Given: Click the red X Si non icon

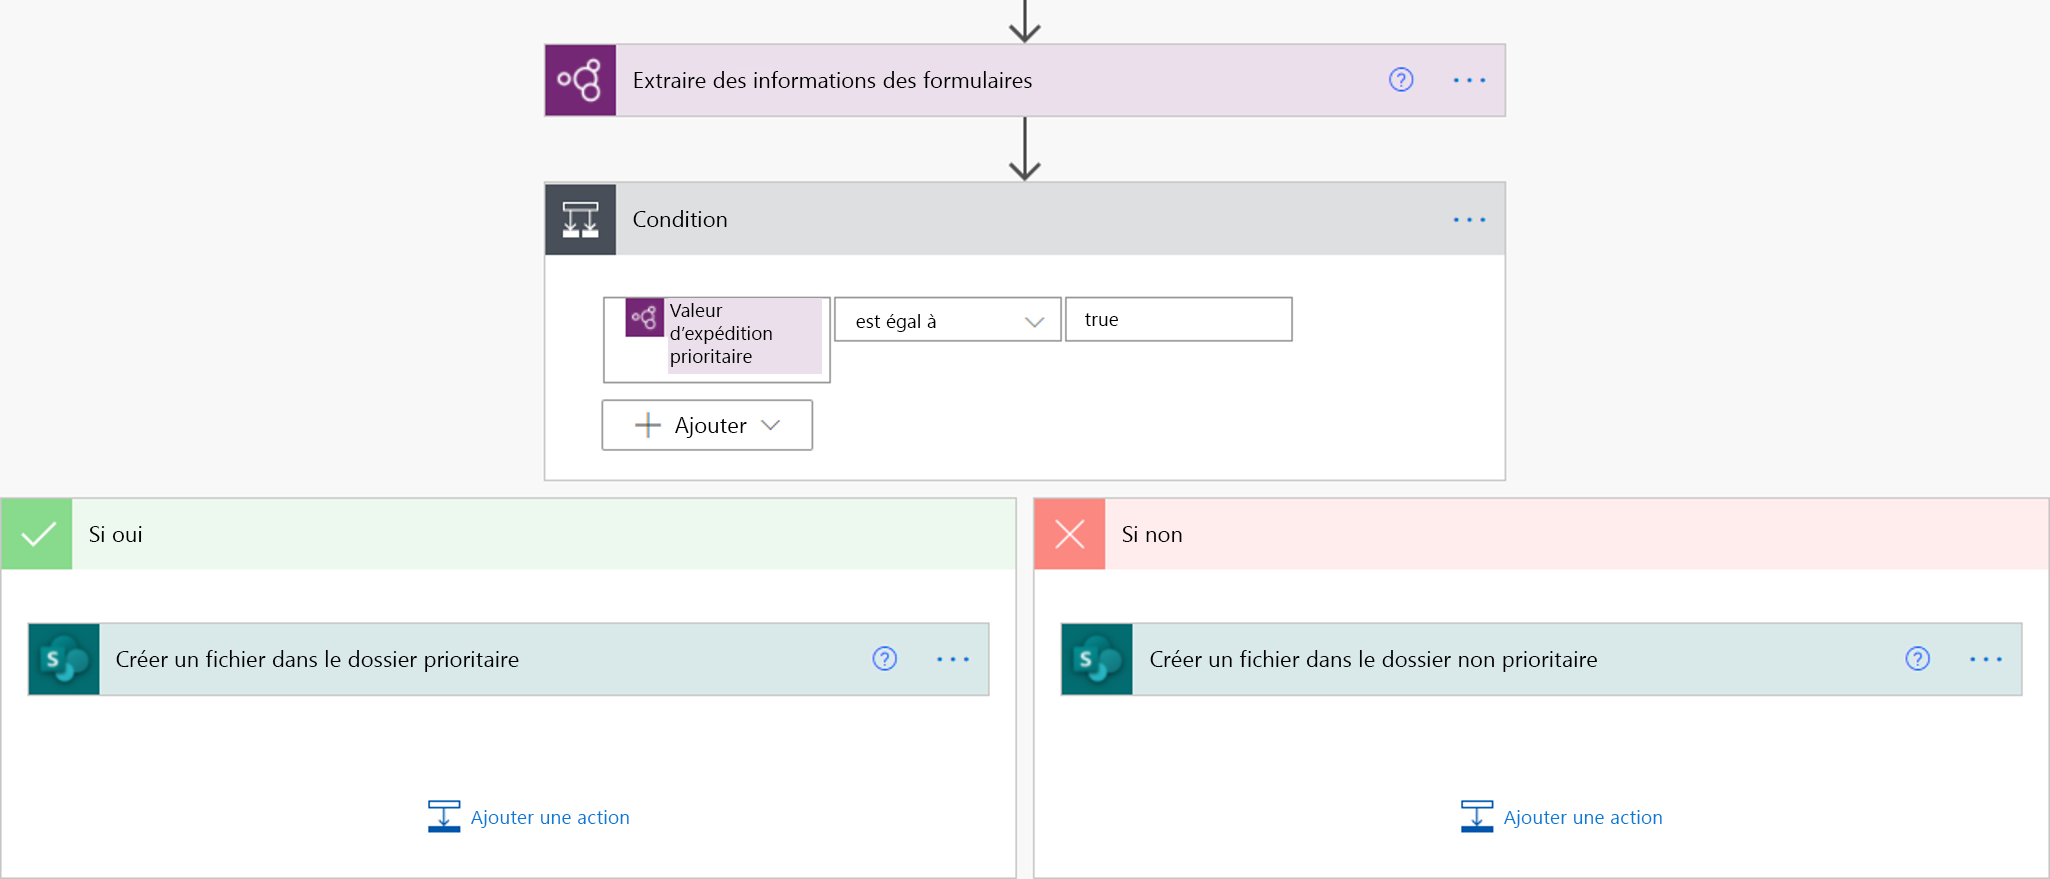Looking at the screenshot, I should point(1069,534).
